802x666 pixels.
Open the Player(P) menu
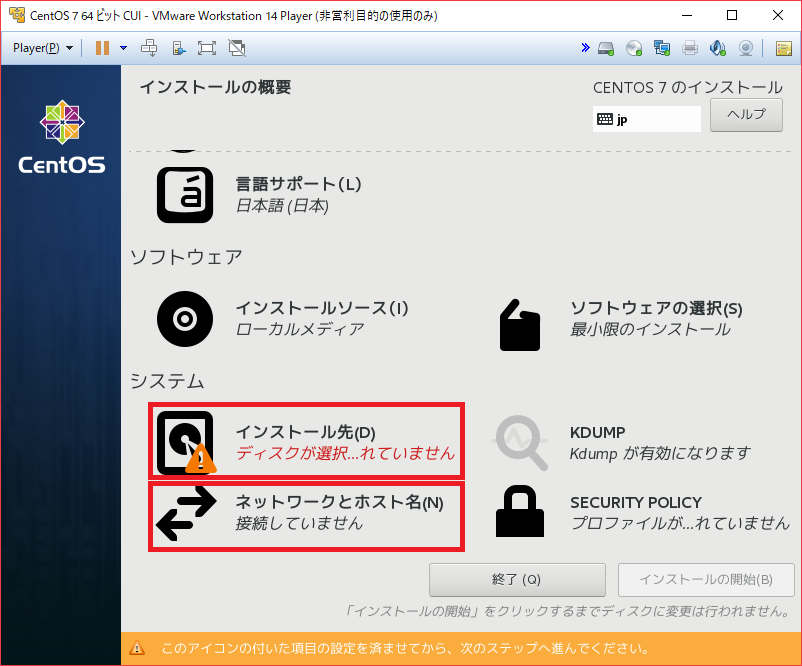click(43, 48)
